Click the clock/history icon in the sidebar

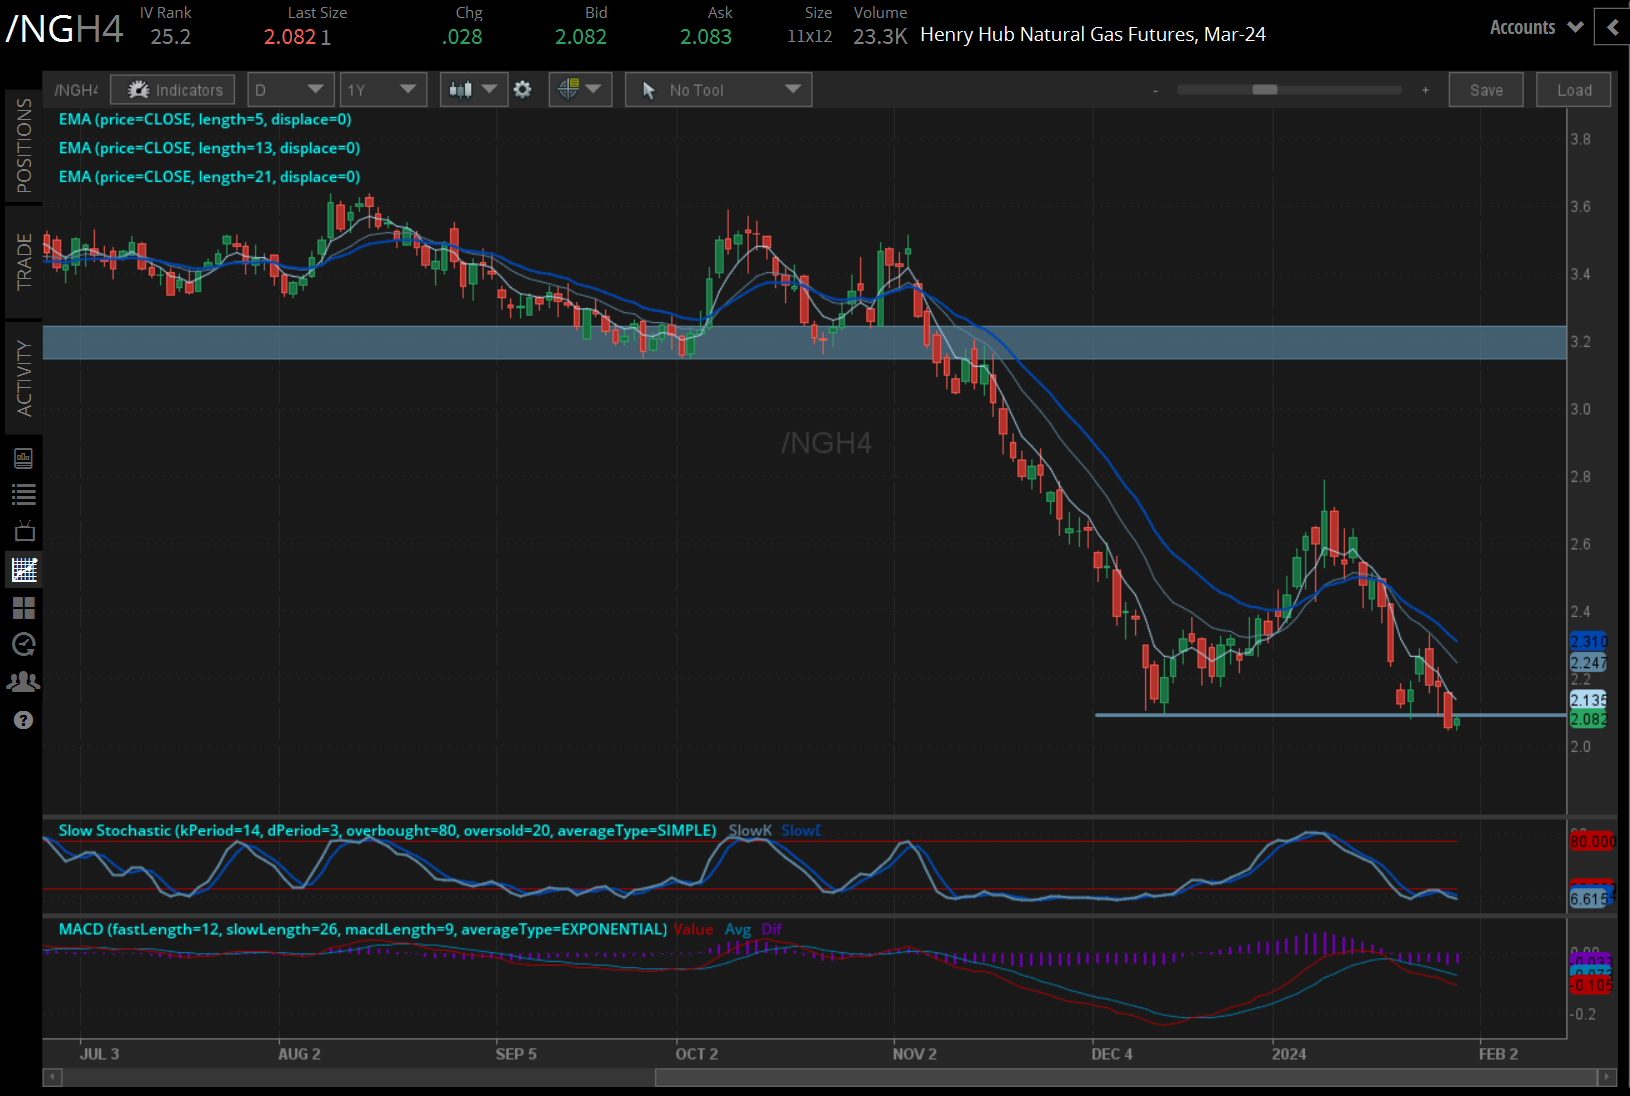pos(23,645)
